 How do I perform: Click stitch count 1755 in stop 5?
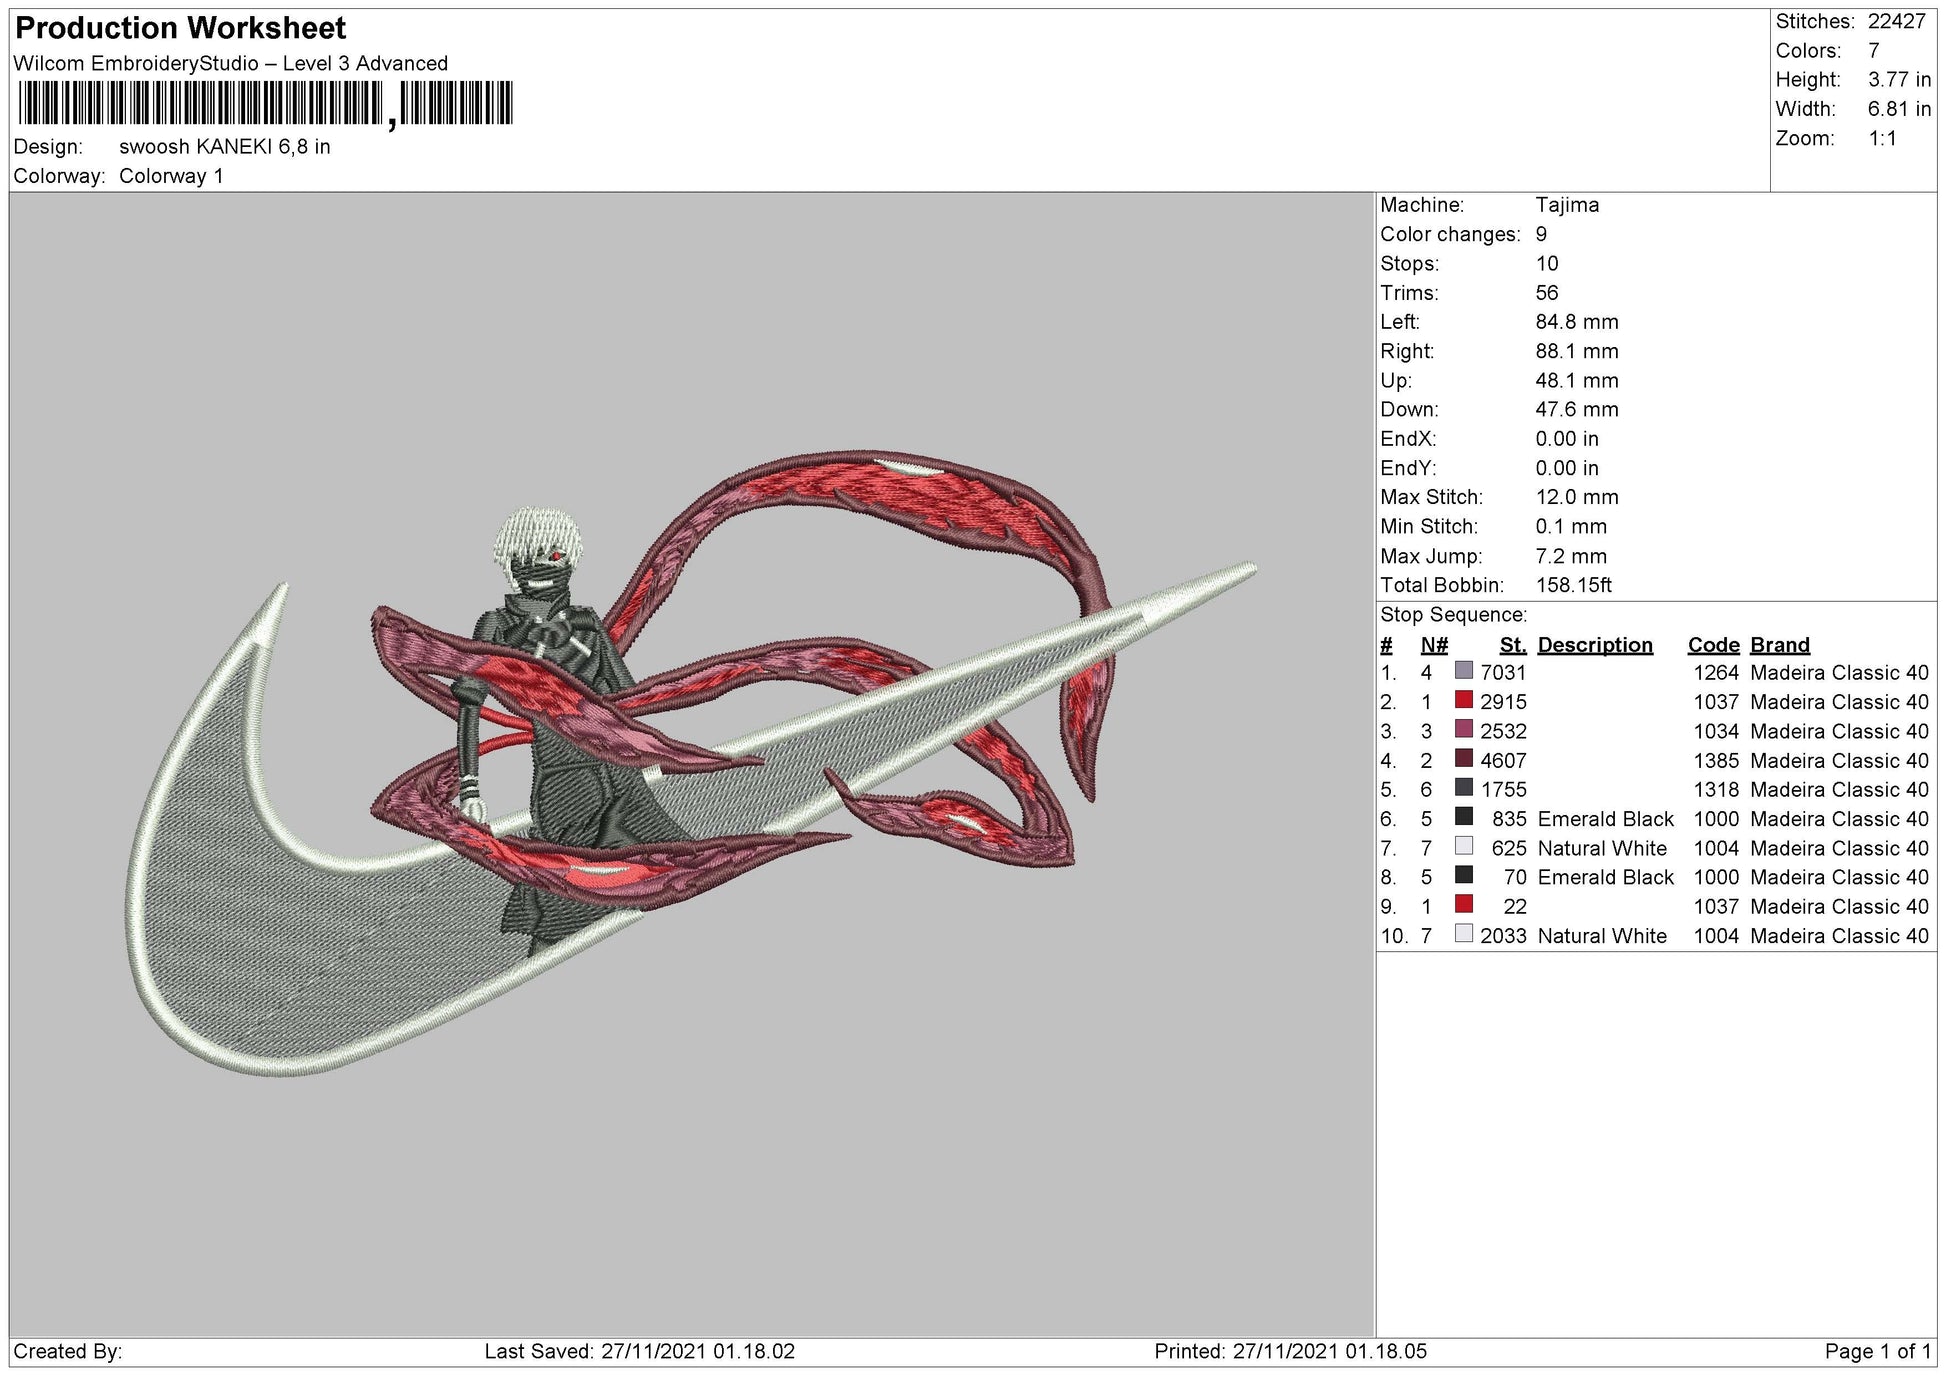click(x=1503, y=790)
